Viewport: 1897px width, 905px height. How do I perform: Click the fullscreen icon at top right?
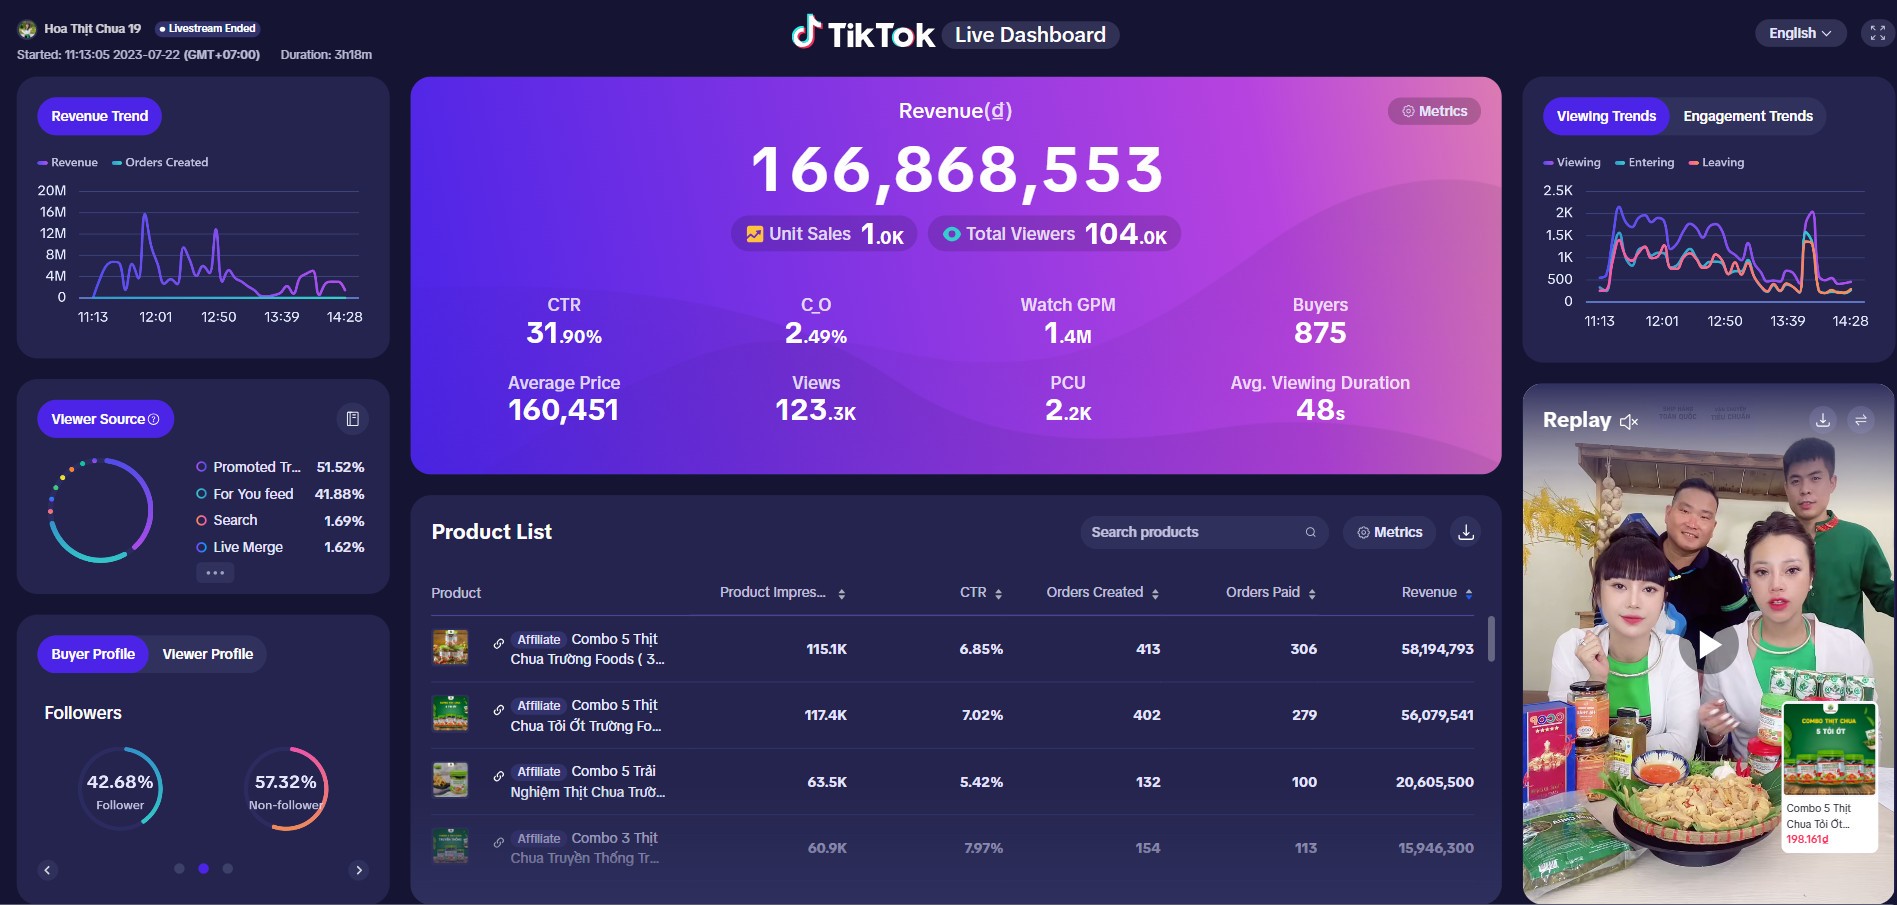[1877, 33]
